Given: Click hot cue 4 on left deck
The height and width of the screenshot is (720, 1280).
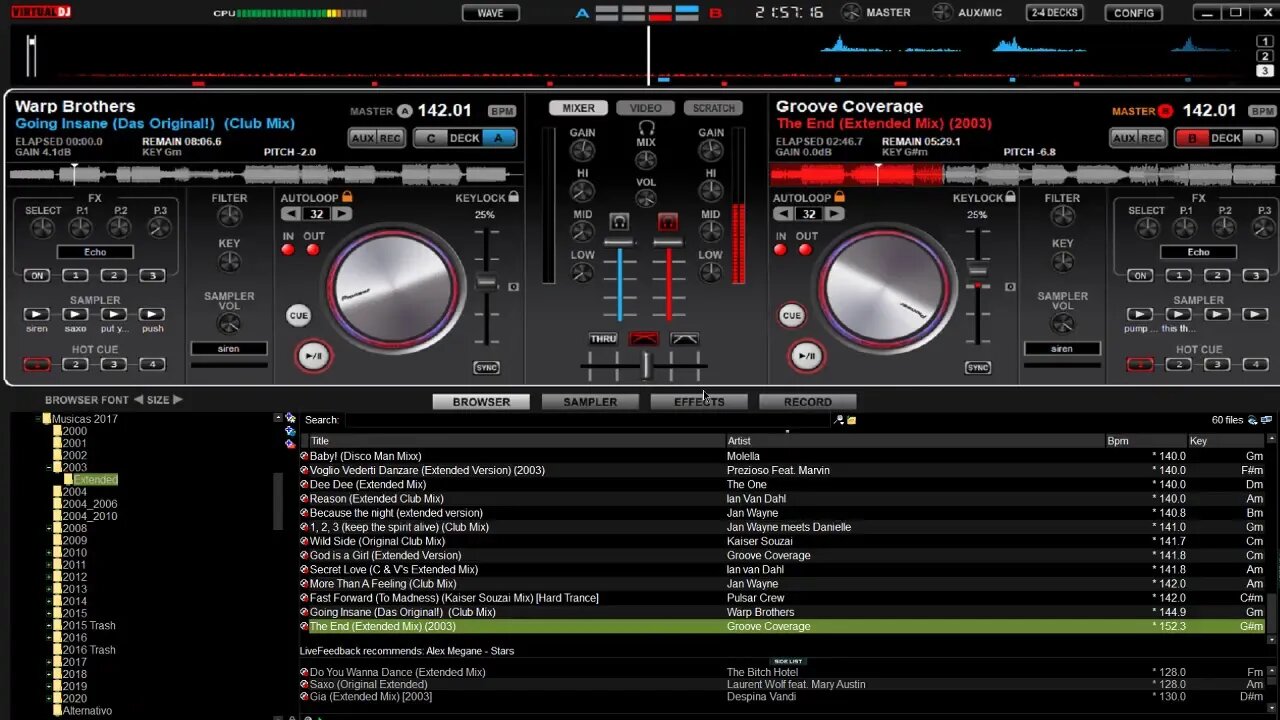Looking at the screenshot, I should point(152,364).
